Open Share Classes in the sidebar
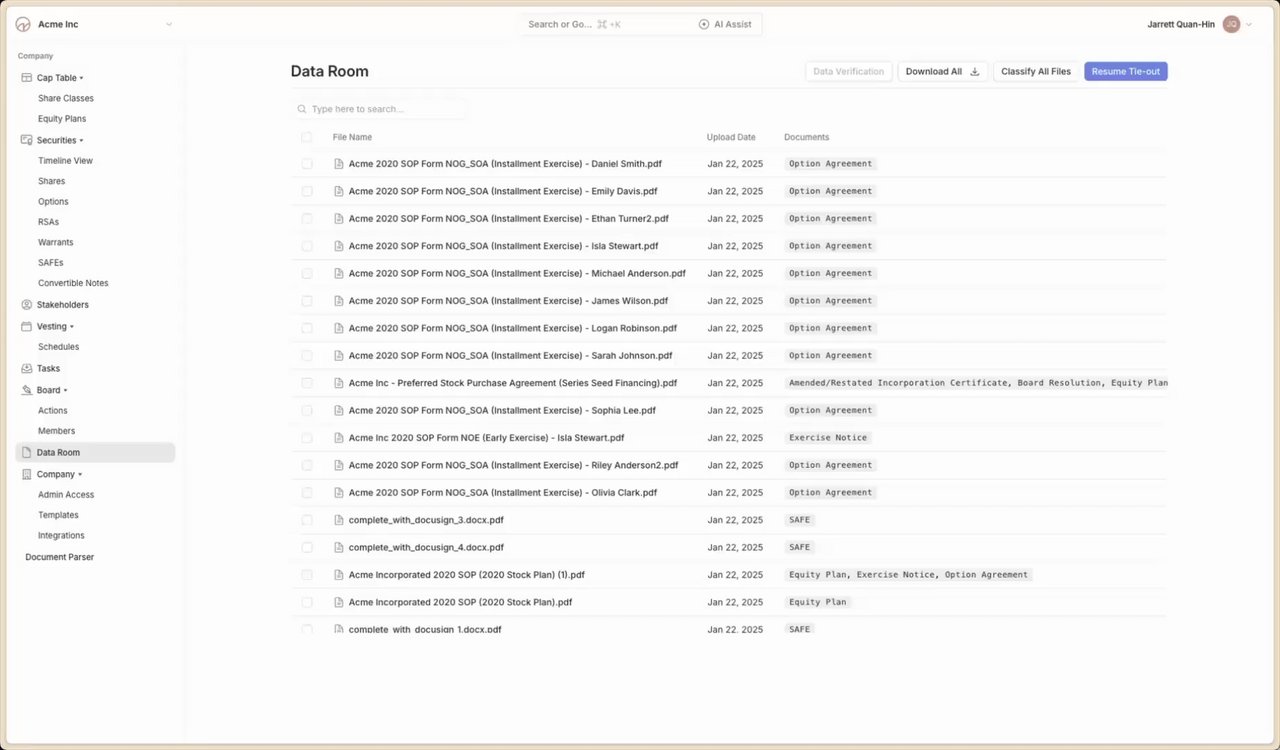Image resolution: width=1280 pixels, height=750 pixels. pyautogui.click(x=66, y=98)
